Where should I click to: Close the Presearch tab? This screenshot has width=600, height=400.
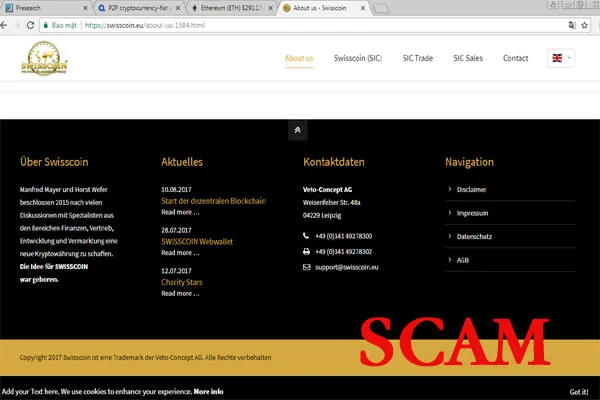pos(85,8)
